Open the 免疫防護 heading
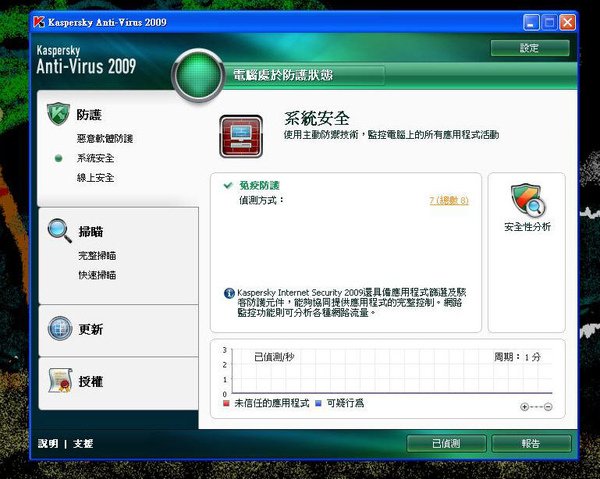Viewport: 600px width, 479px height. click(259, 186)
